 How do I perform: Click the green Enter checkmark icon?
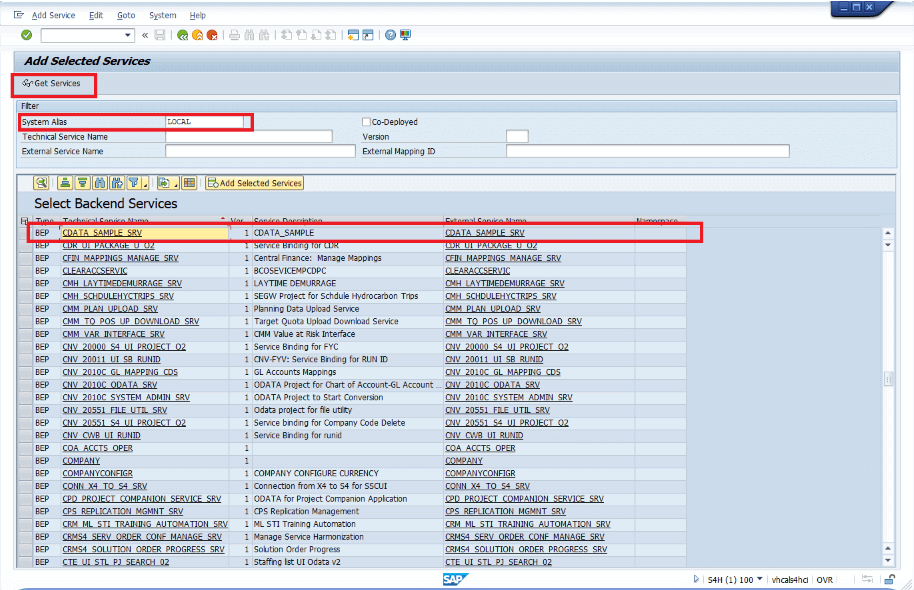coord(26,35)
